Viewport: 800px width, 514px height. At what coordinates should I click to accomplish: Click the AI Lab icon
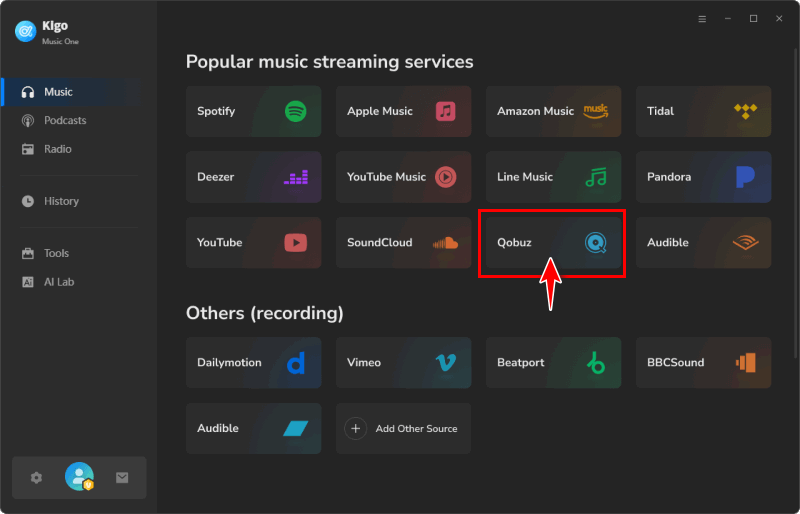click(28, 282)
